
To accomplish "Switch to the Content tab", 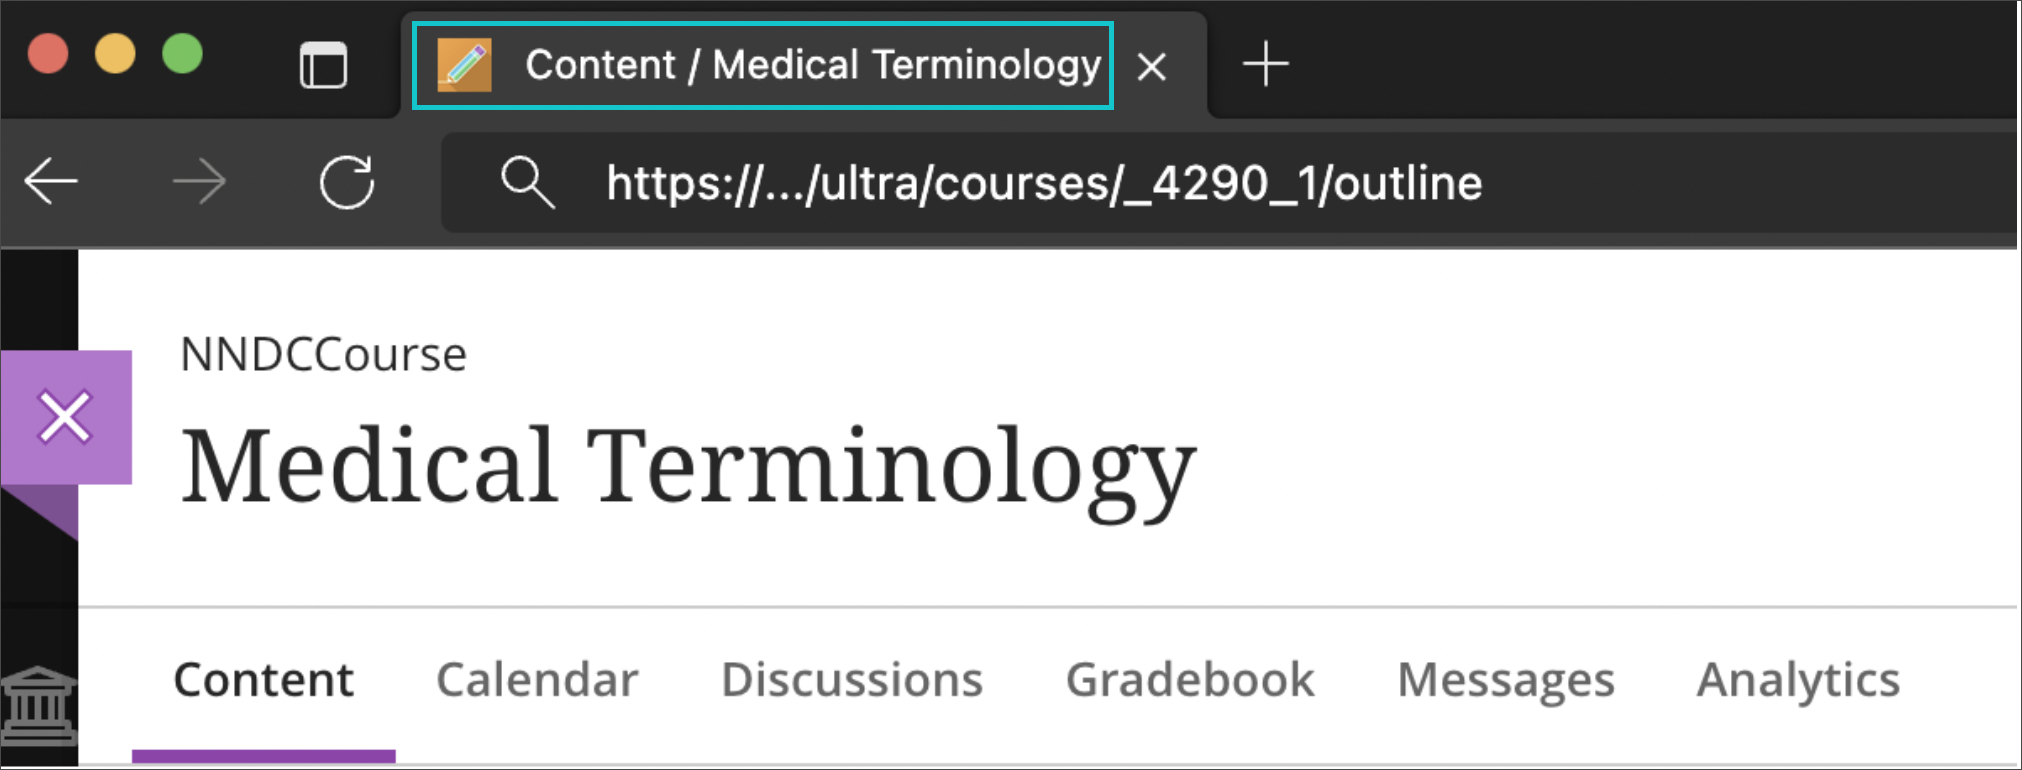I will [263, 680].
